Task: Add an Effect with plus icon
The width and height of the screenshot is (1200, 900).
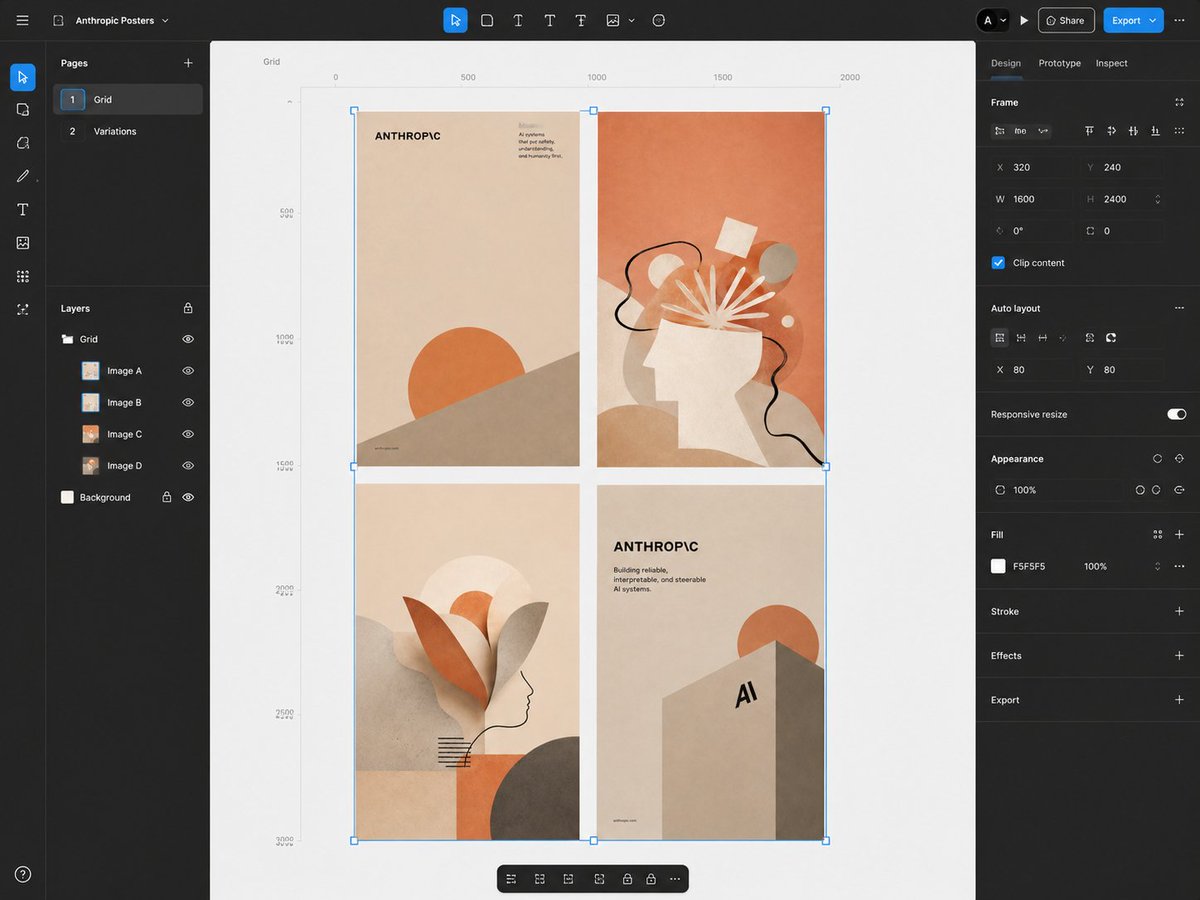Action: point(1180,655)
